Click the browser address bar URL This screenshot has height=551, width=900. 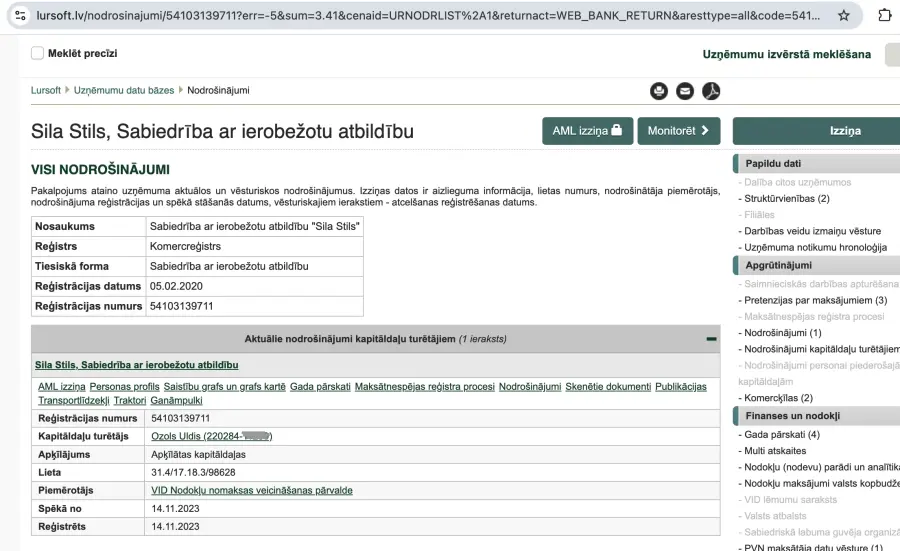tap(428, 15)
